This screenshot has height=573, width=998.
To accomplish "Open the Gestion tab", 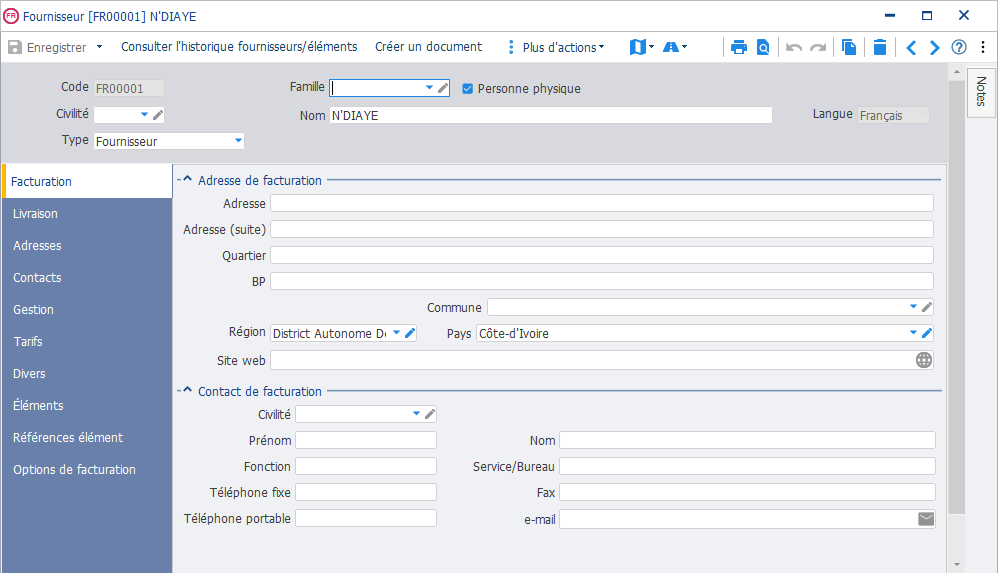I will click(87, 309).
